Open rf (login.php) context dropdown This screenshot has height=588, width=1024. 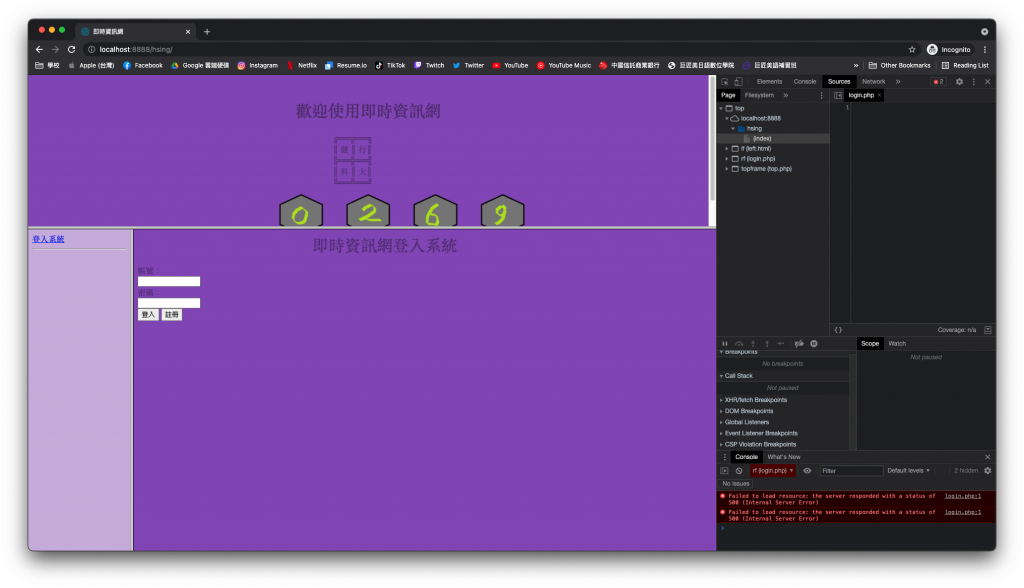click(x=773, y=471)
